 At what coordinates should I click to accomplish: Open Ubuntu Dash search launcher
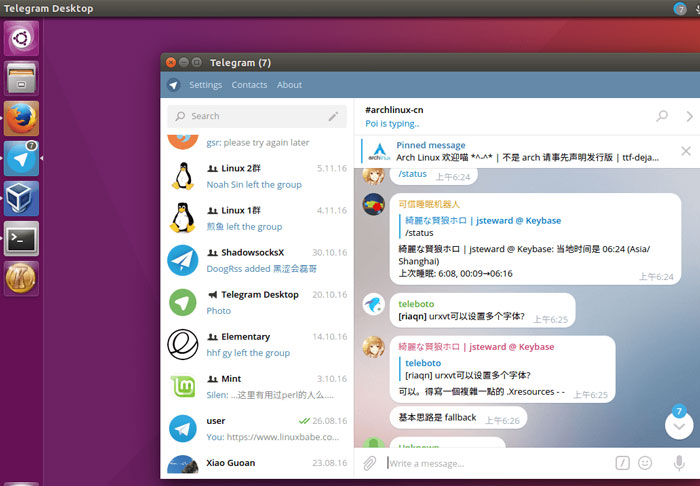tap(21, 38)
